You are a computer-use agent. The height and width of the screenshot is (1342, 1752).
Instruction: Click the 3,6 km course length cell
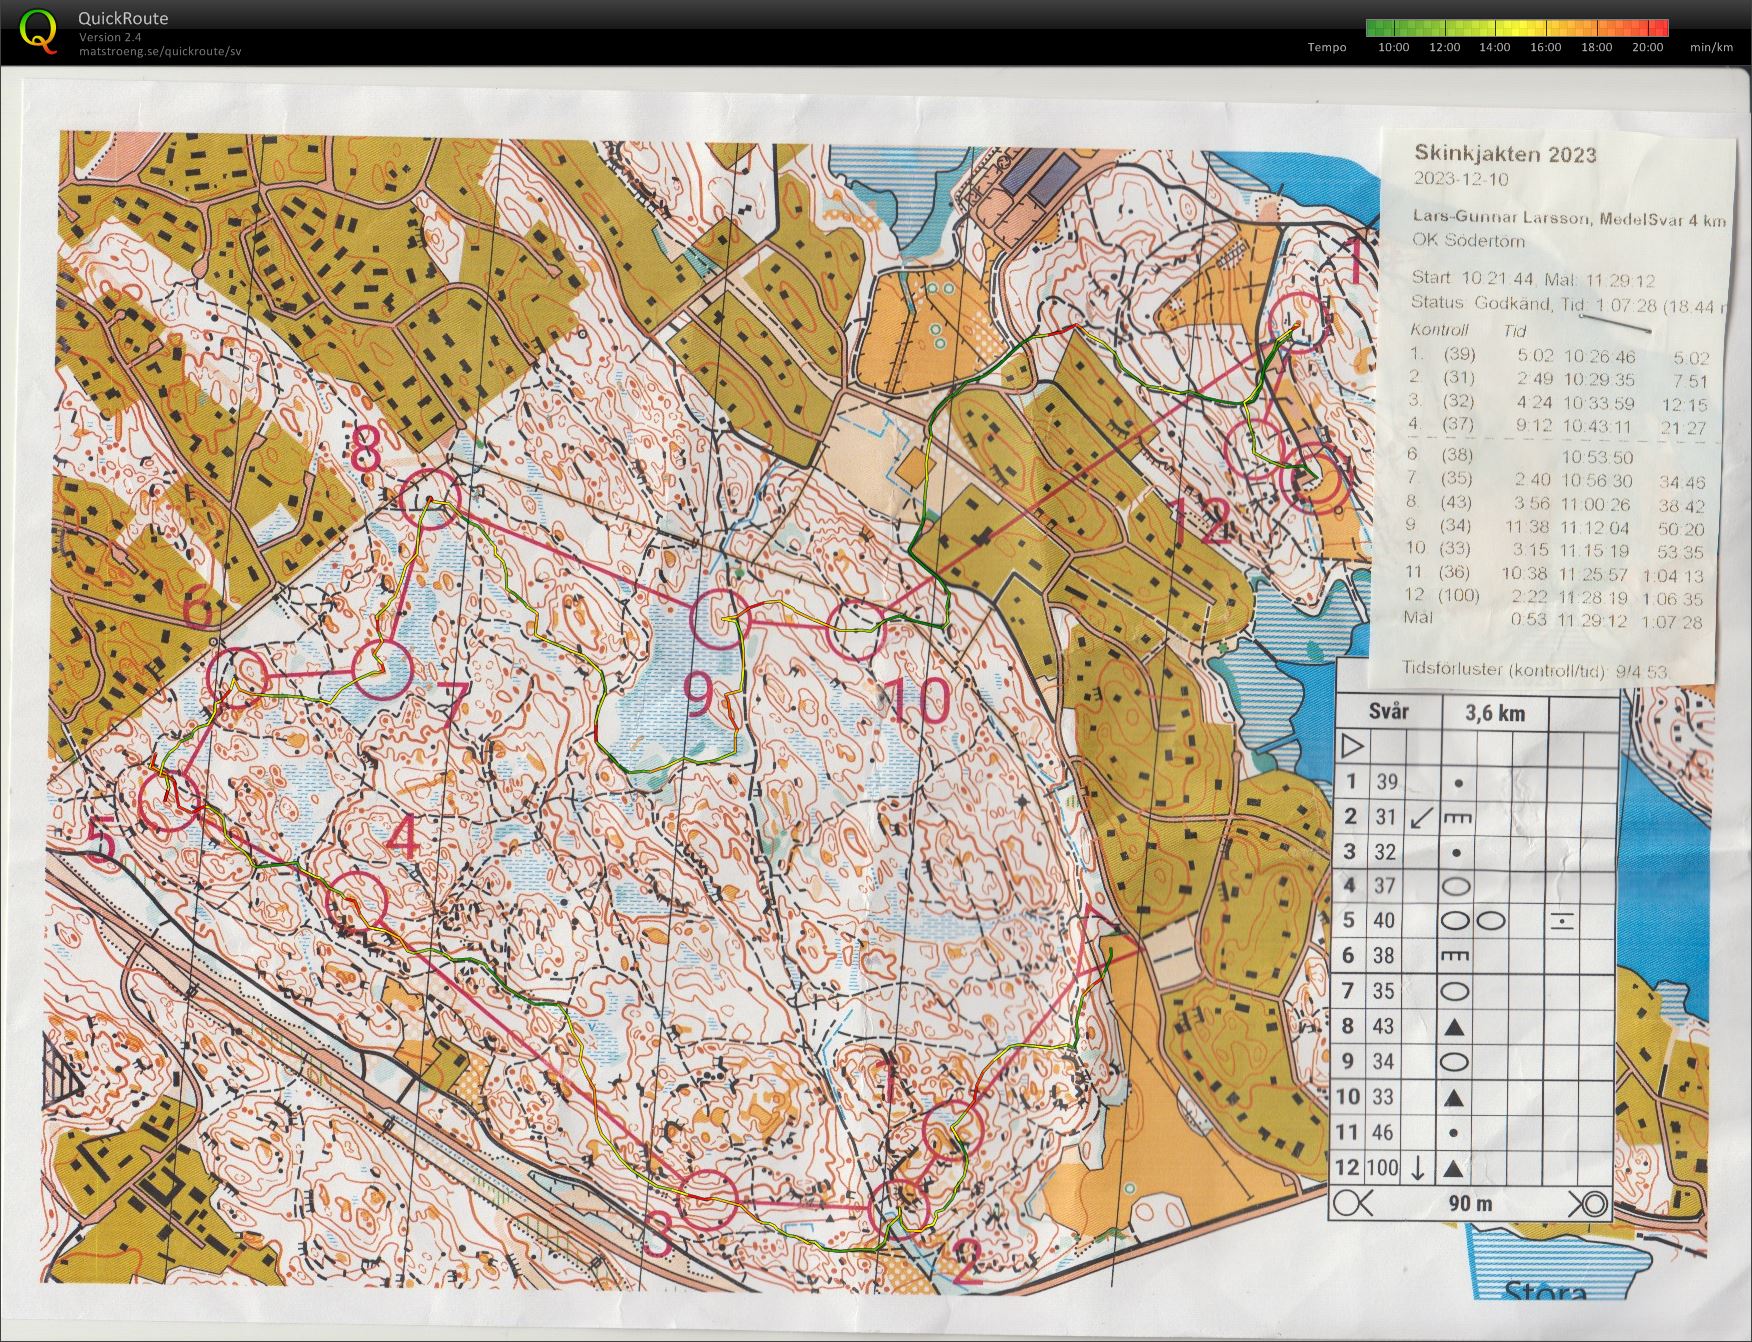[1495, 713]
